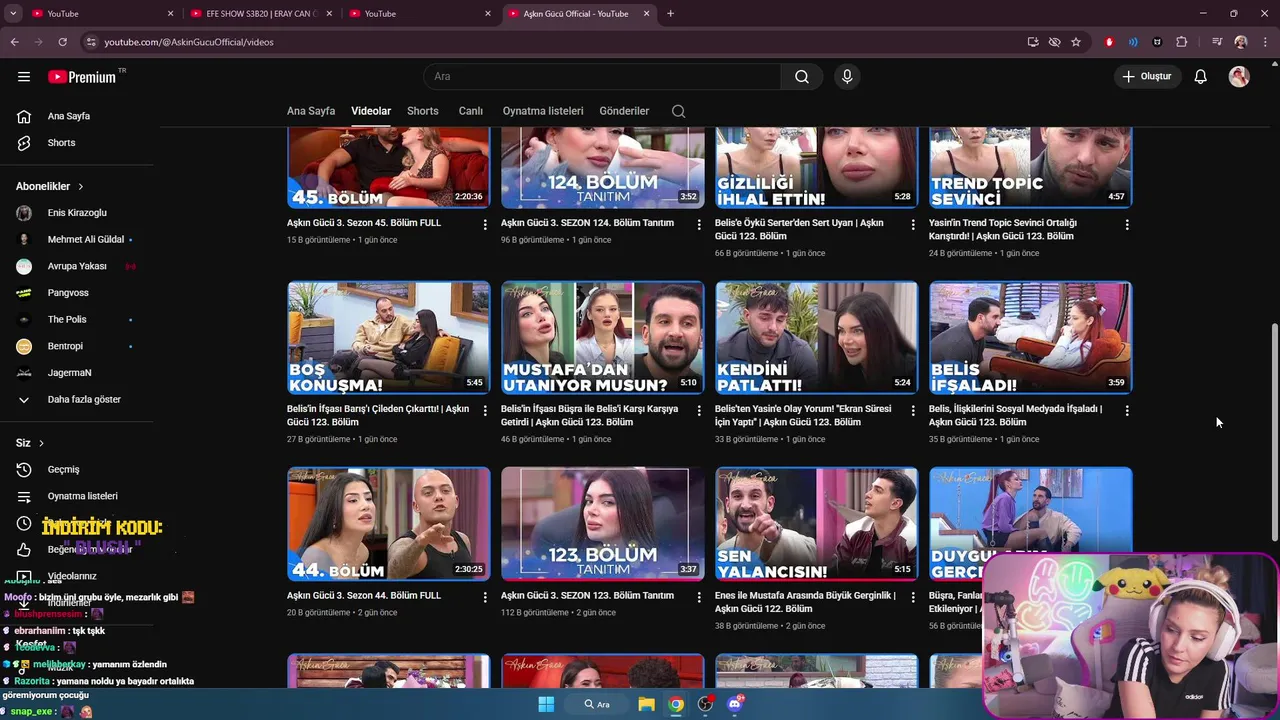
Task: Open account avatar menu
Action: point(1239,77)
